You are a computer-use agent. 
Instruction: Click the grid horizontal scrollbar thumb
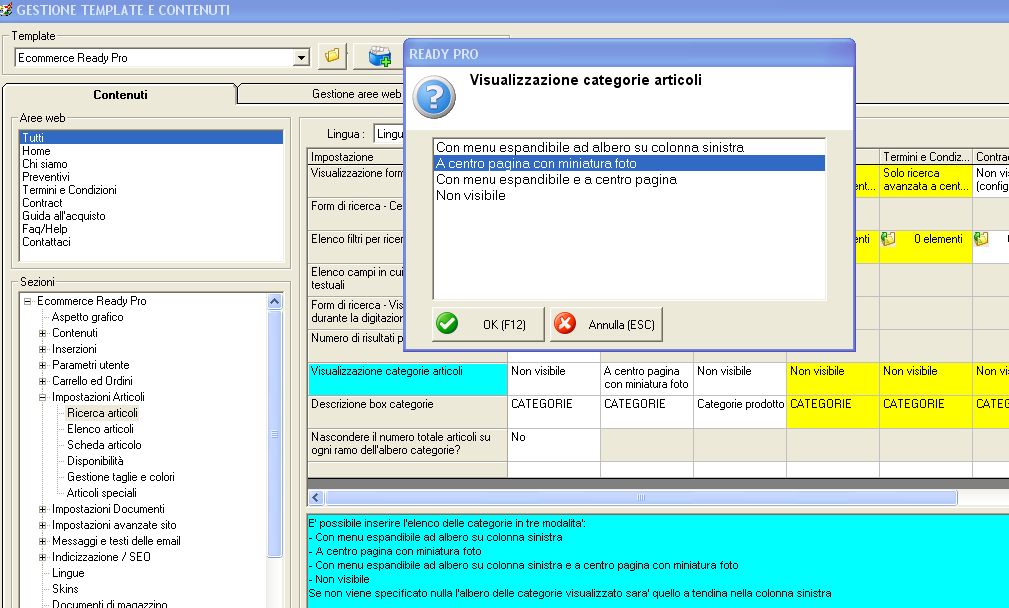point(641,497)
